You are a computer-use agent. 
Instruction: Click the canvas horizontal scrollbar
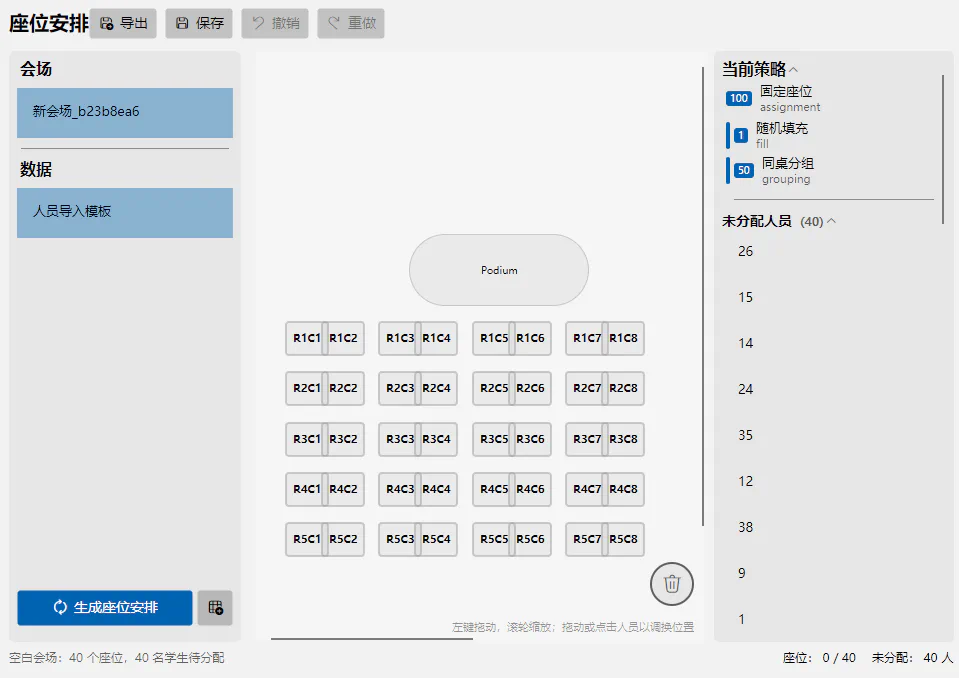tap(372, 639)
